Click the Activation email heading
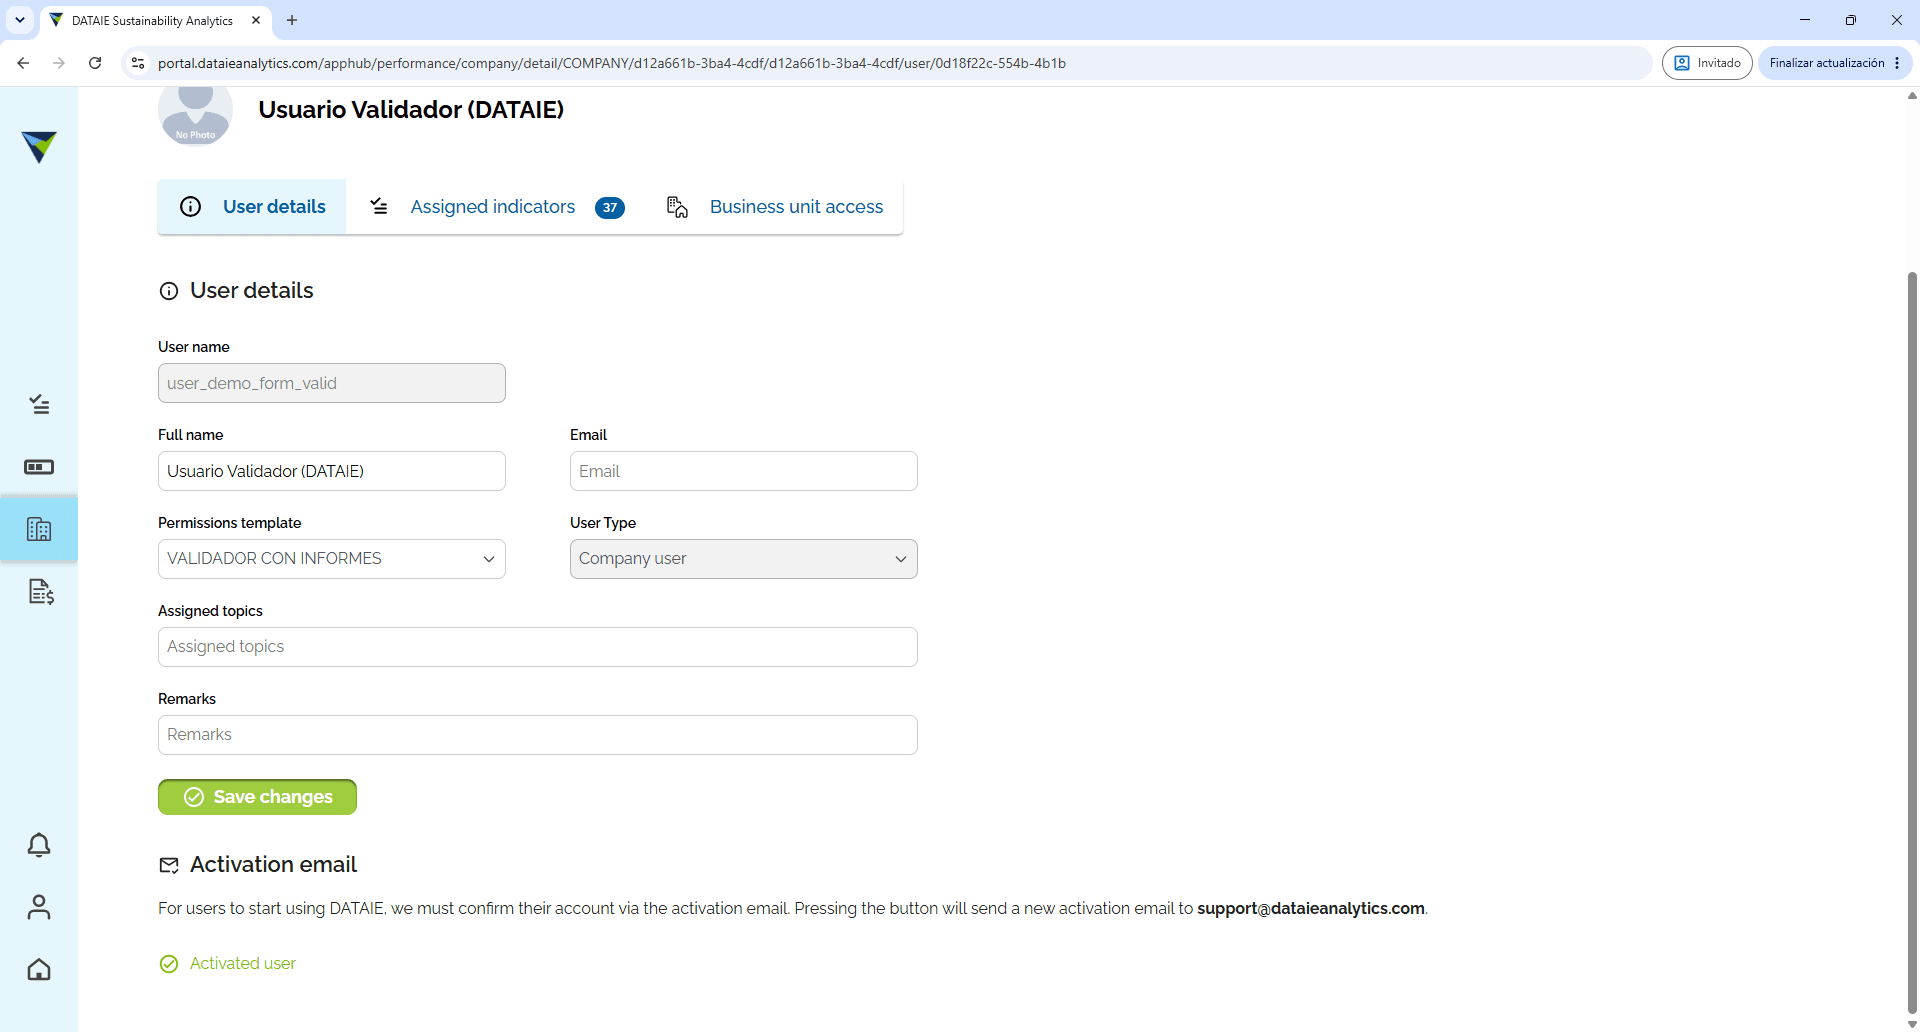This screenshot has height=1032, width=1920. tap(273, 864)
